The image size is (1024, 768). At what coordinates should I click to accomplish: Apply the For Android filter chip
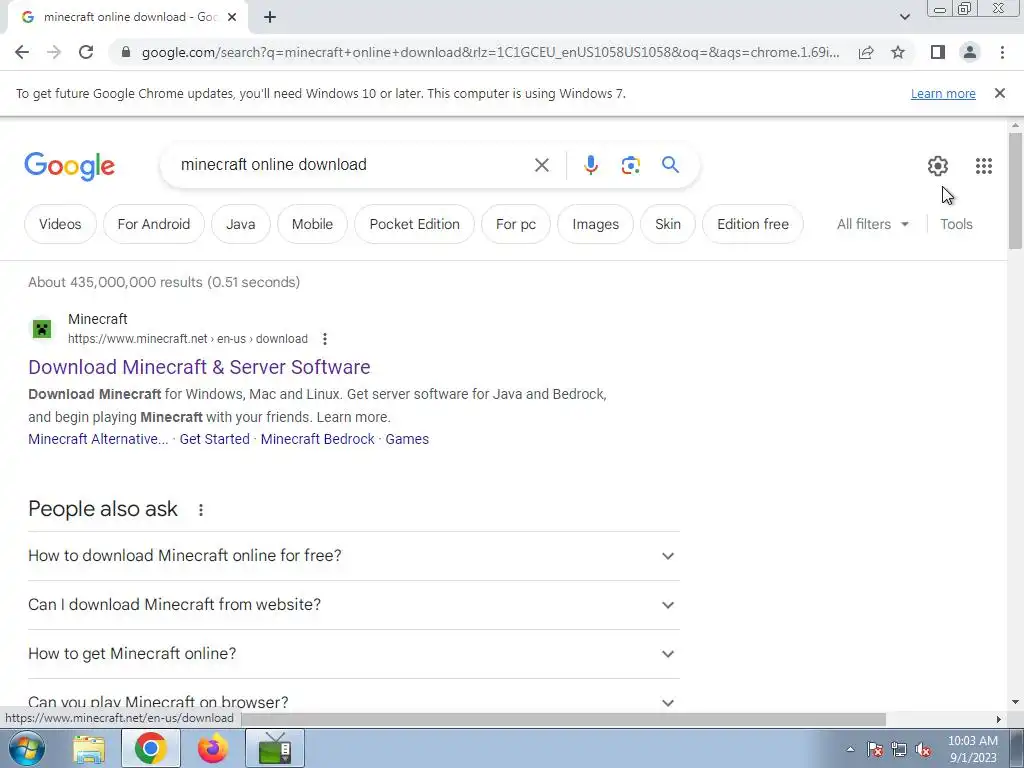(x=153, y=224)
